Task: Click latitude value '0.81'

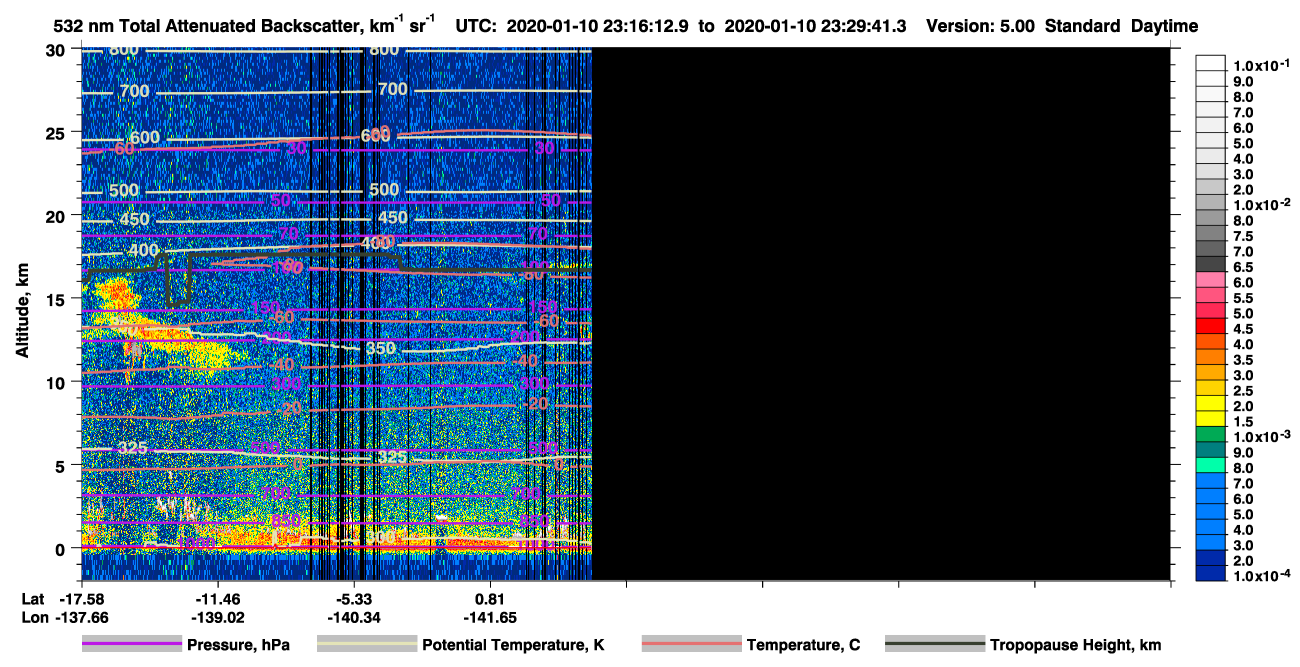Action: (490, 599)
